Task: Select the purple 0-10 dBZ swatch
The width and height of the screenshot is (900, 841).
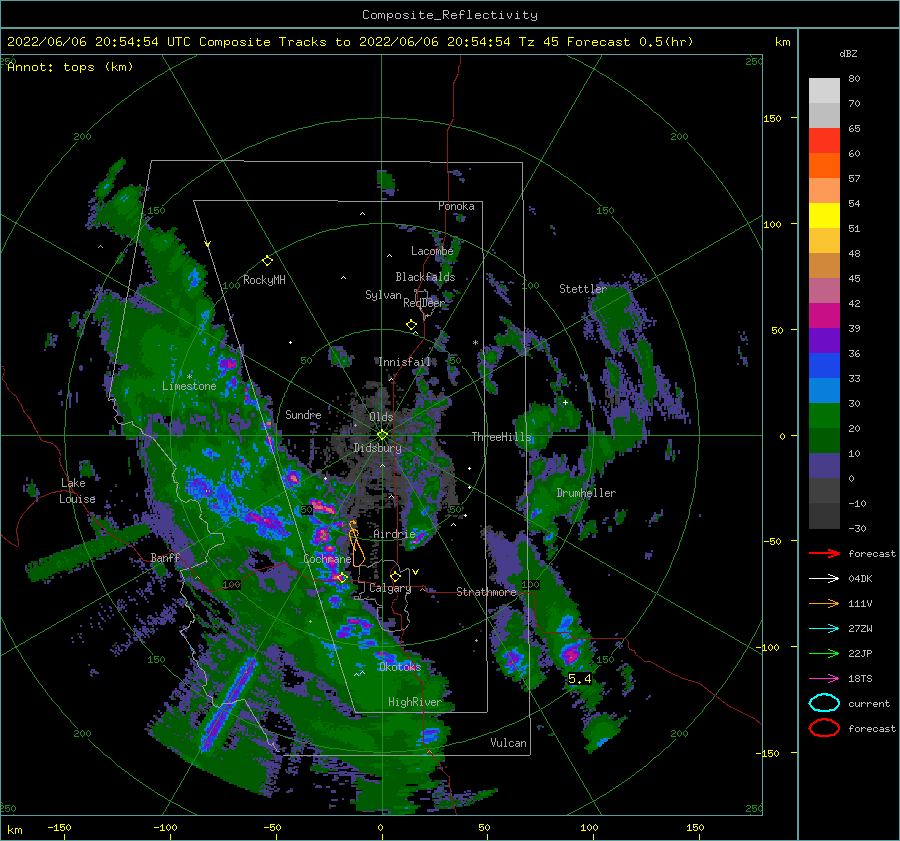Action: [824, 466]
